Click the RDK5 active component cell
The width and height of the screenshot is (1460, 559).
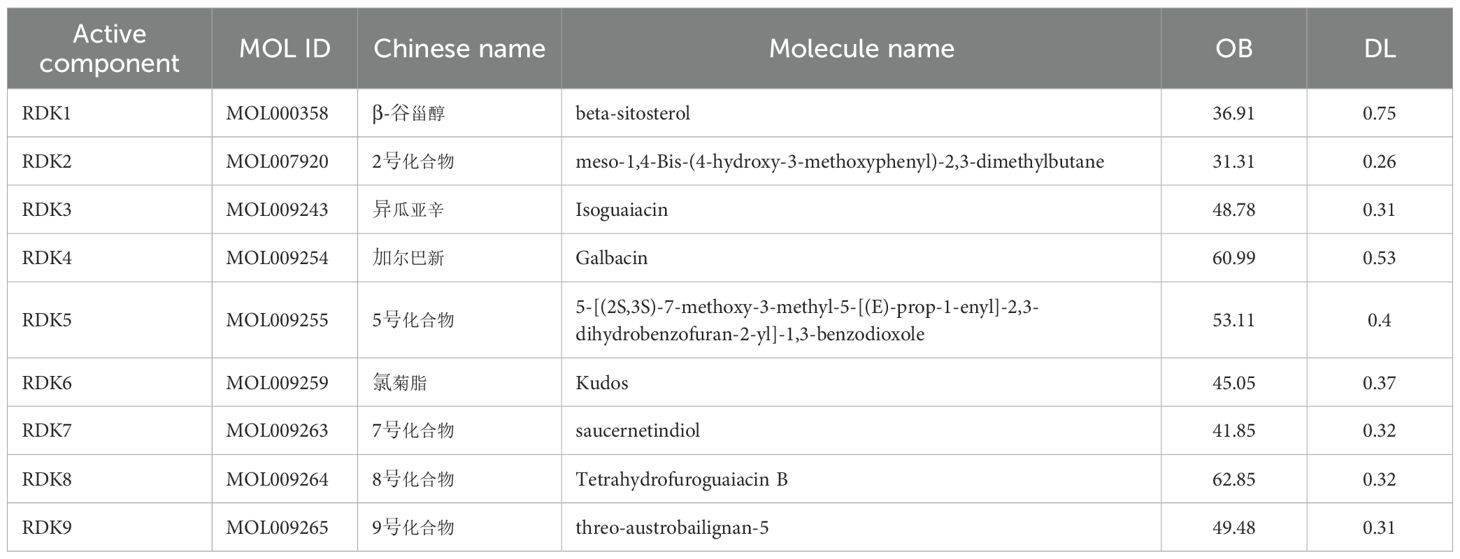(x=47, y=320)
